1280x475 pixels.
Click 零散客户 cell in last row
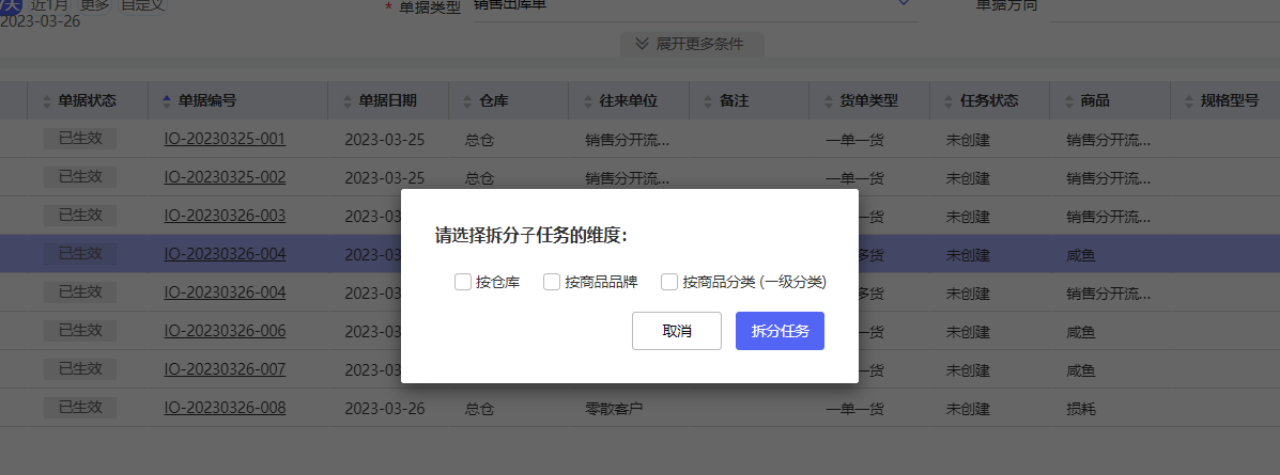click(614, 408)
